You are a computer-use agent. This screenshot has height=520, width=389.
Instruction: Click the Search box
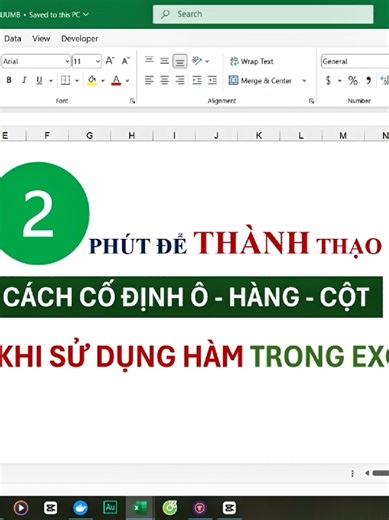(x=263, y=14)
